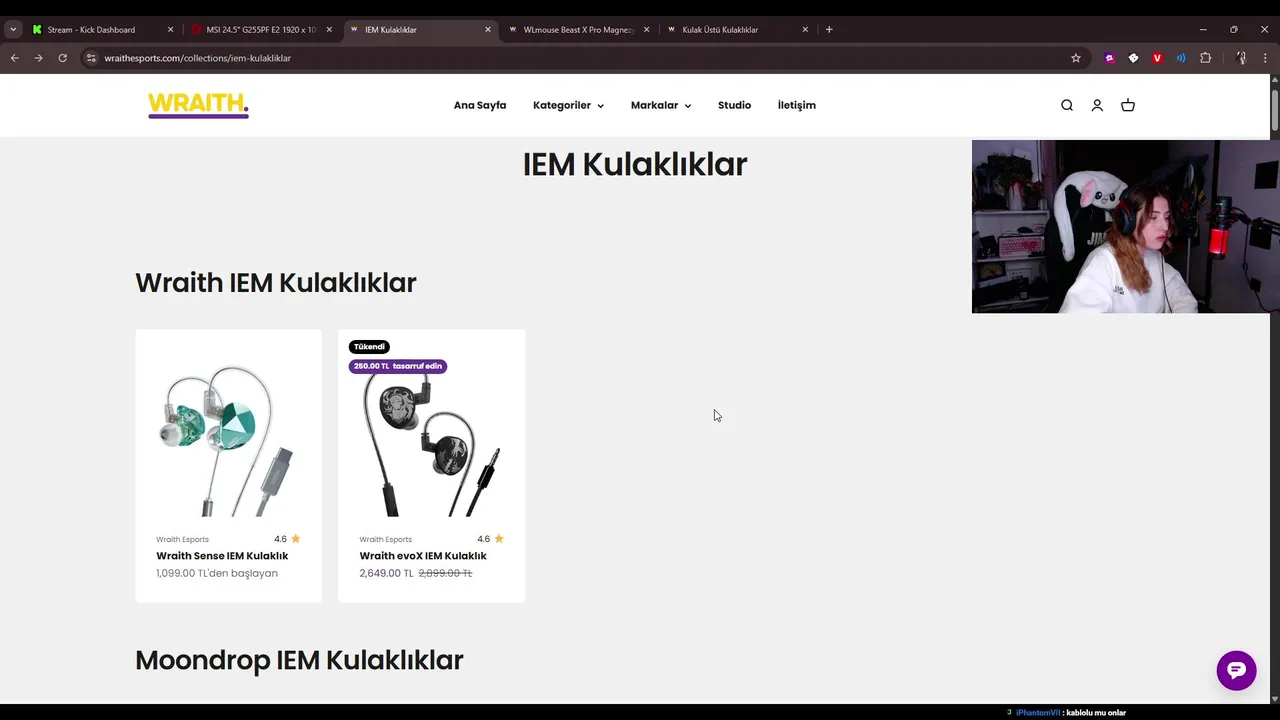Image resolution: width=1280 pixels, height=720 pixels.
Task: Open the account login icon
Action: [1097, 105]
